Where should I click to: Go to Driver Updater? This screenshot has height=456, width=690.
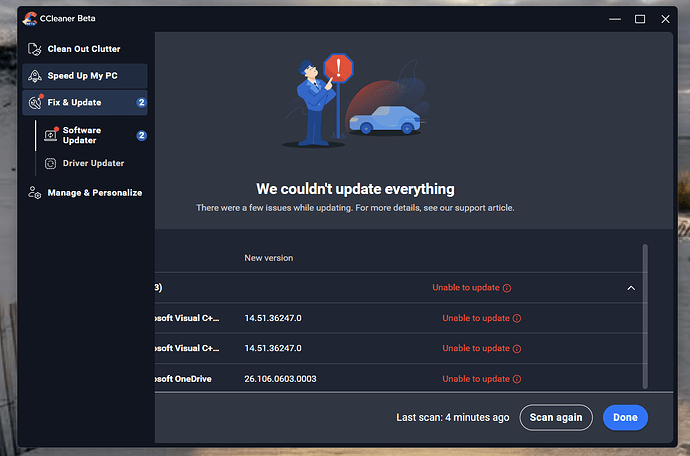pyautogui.click(x=95, y=163)
